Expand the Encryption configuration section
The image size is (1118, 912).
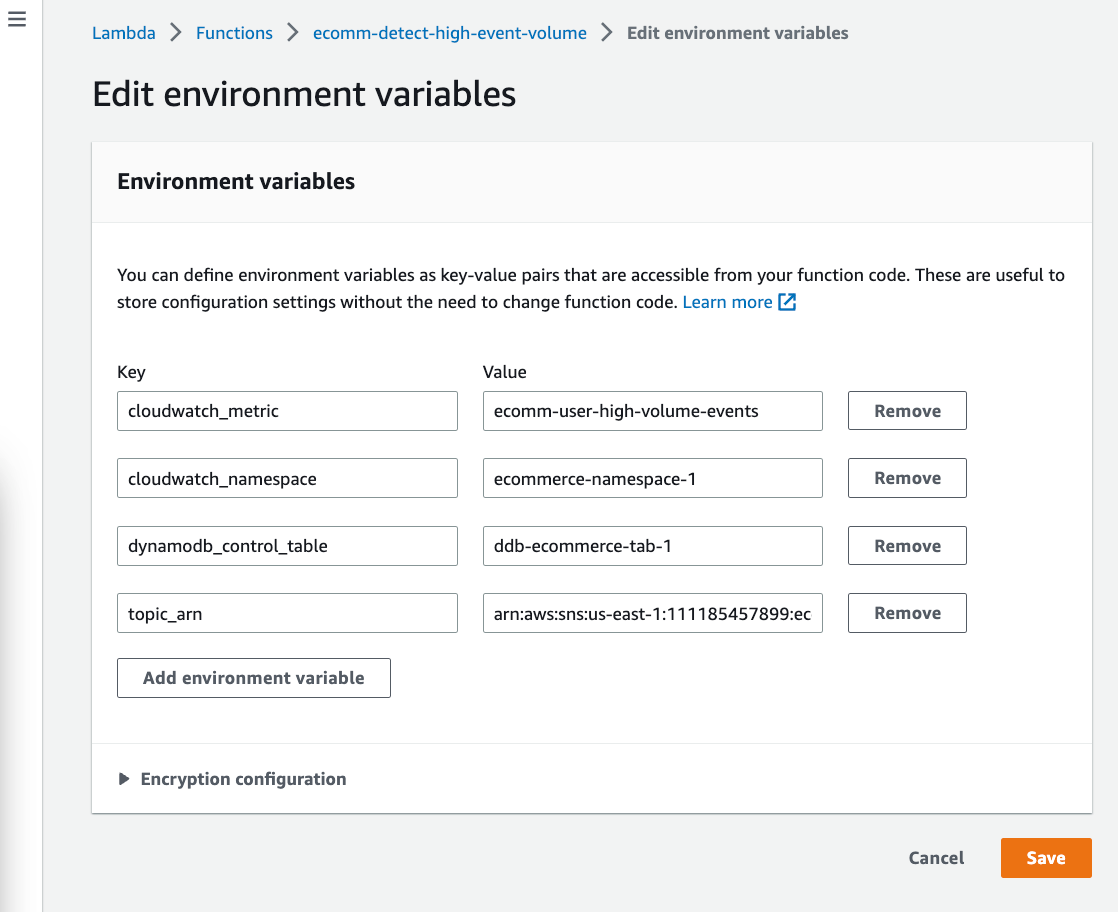coord(232,778)
